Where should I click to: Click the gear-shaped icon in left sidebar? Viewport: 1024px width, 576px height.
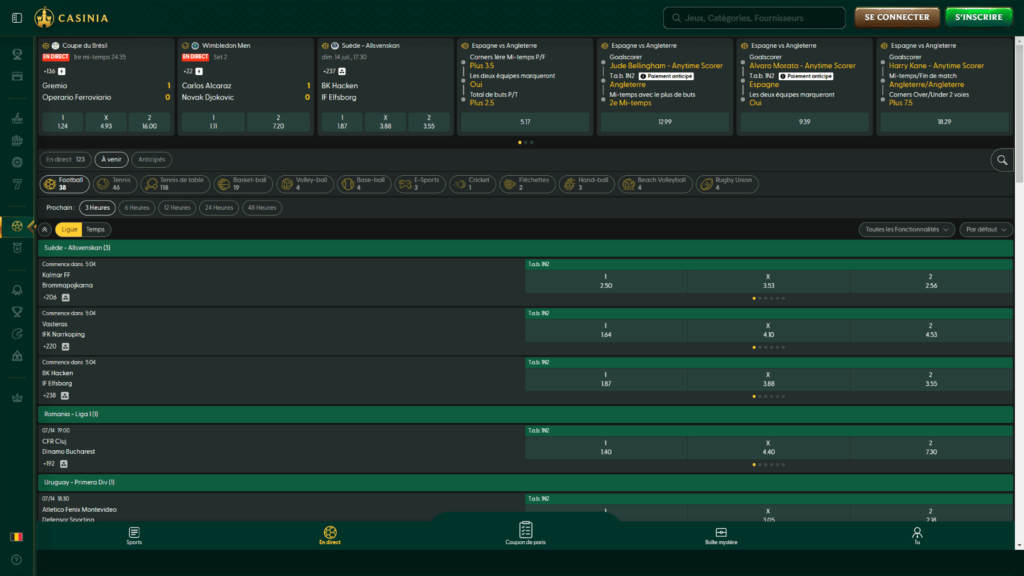tap(17, 162)
